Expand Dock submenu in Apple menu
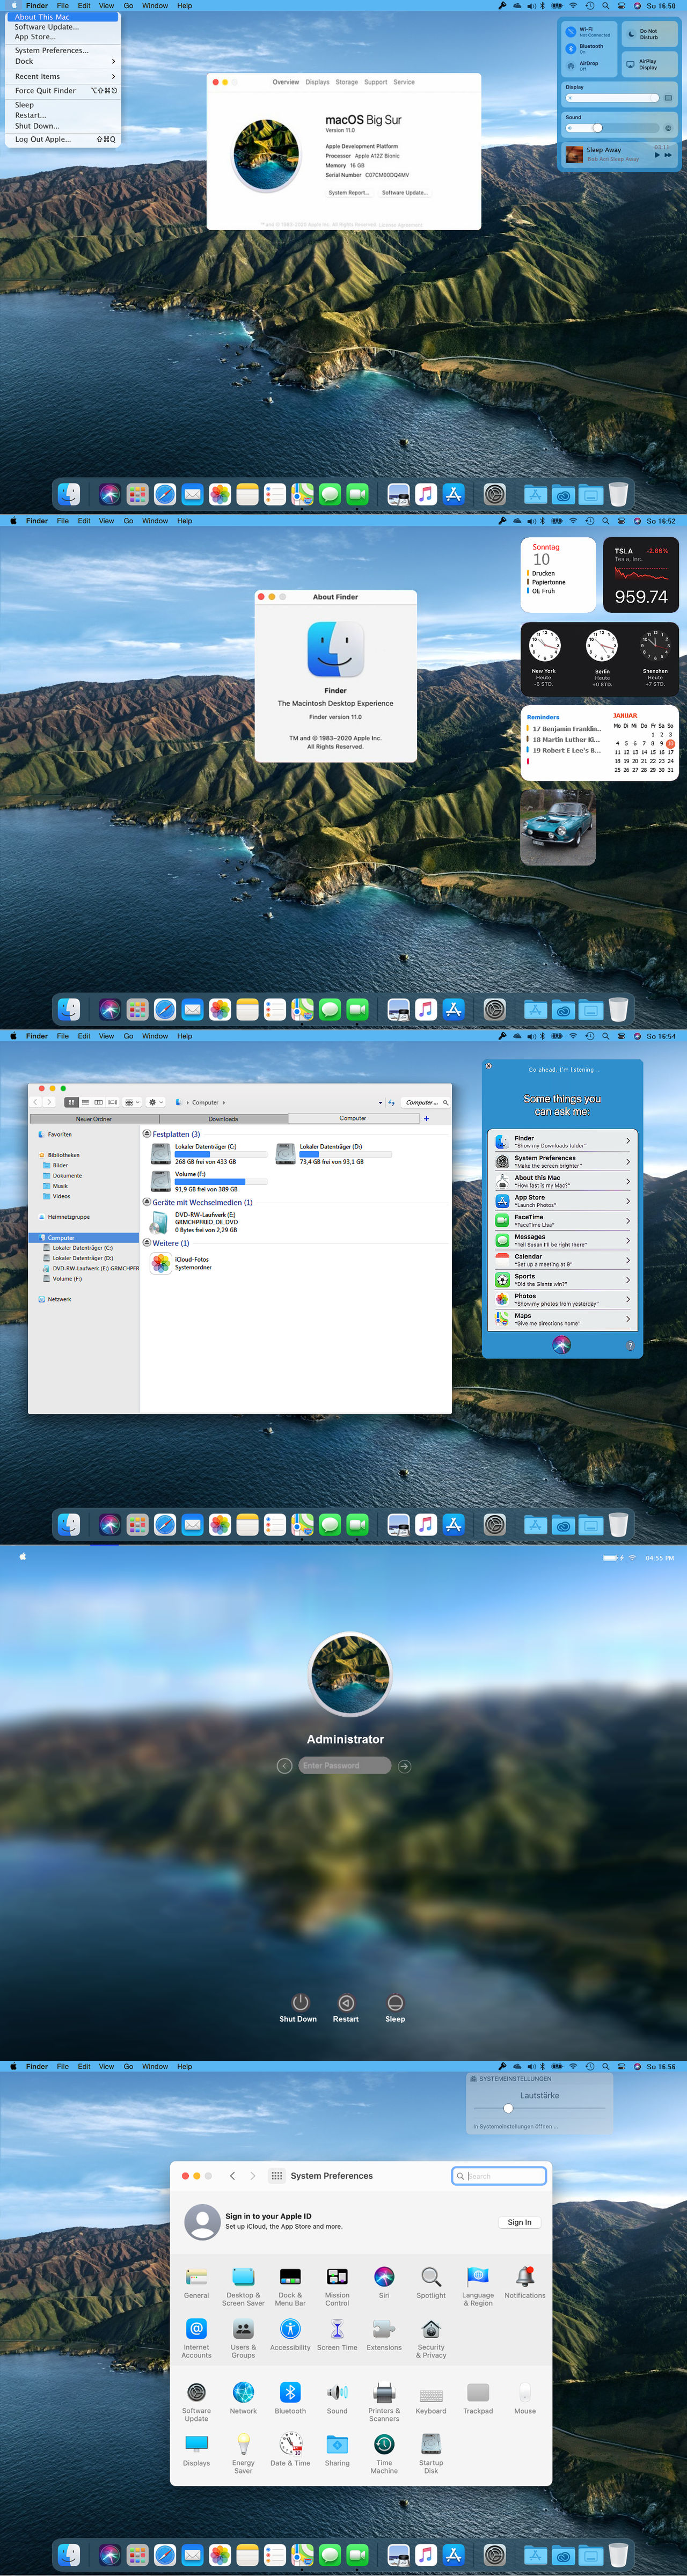 pyautogui.click(x=64, y=61)
